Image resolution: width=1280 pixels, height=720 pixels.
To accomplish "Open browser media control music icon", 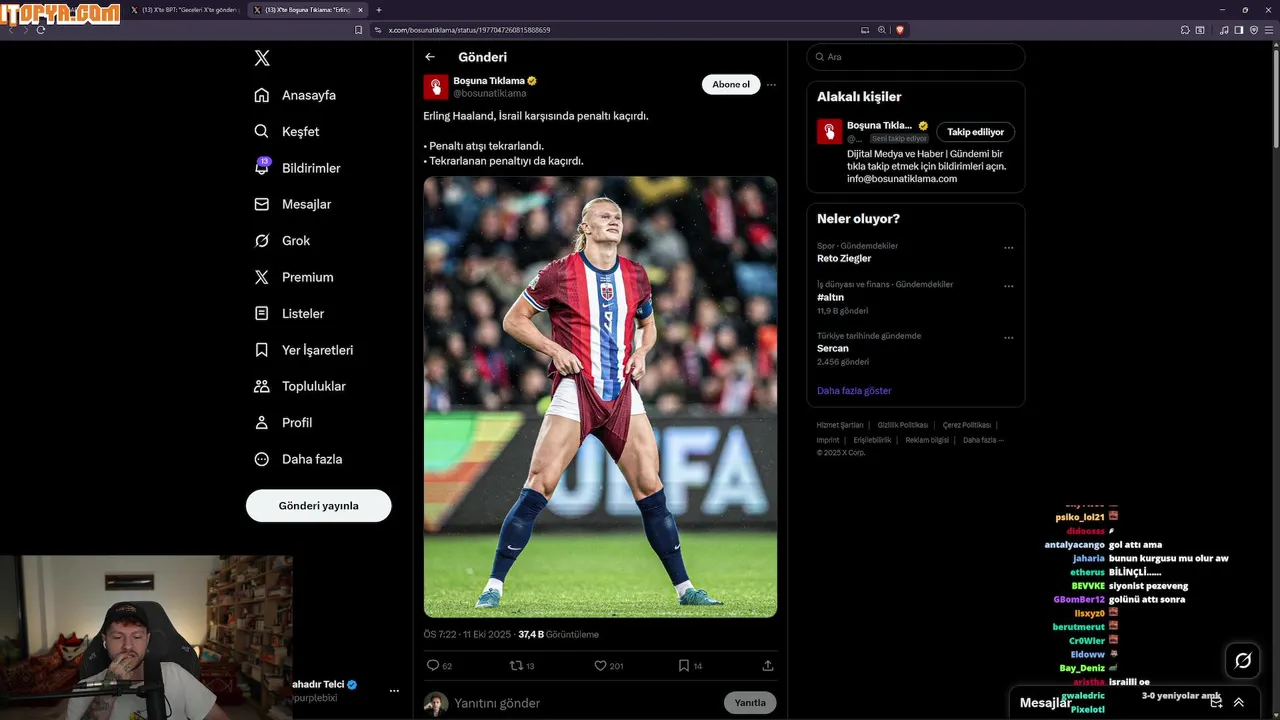I will tap(1224, 30).
